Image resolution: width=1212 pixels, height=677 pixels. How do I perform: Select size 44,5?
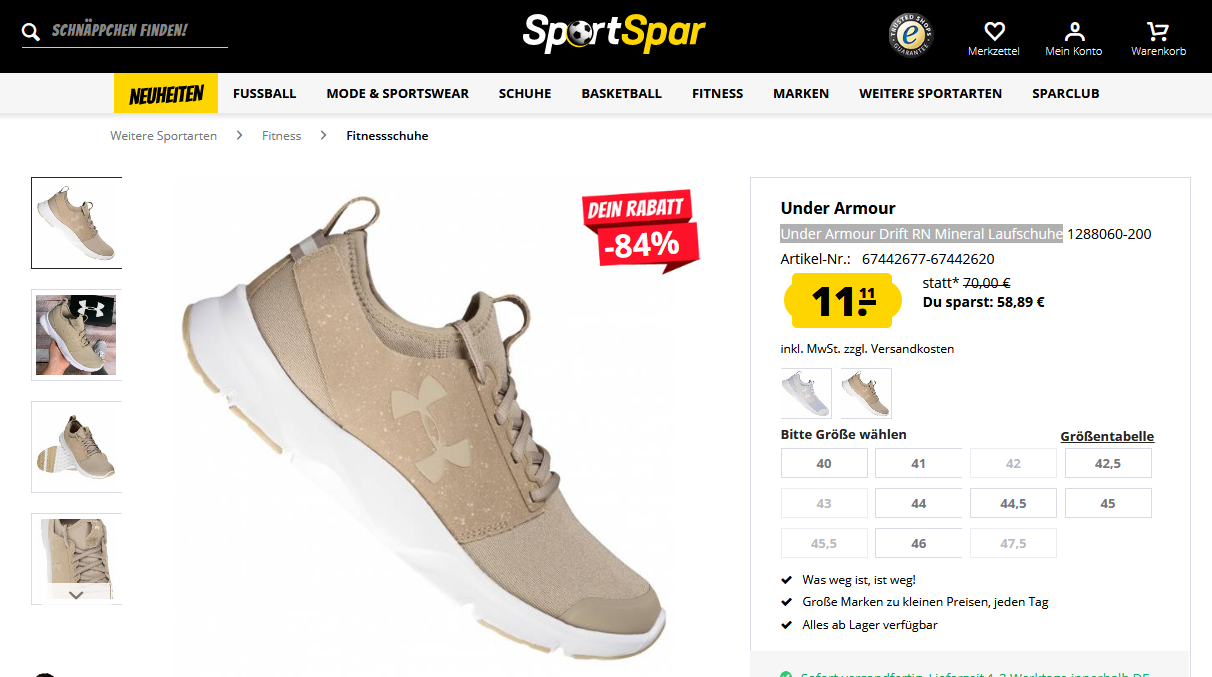click(x=1013, y=503)
